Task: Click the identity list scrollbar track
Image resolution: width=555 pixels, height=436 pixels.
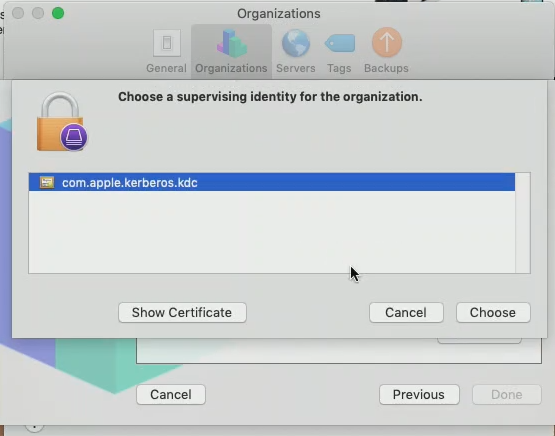Action: [522, 223]
